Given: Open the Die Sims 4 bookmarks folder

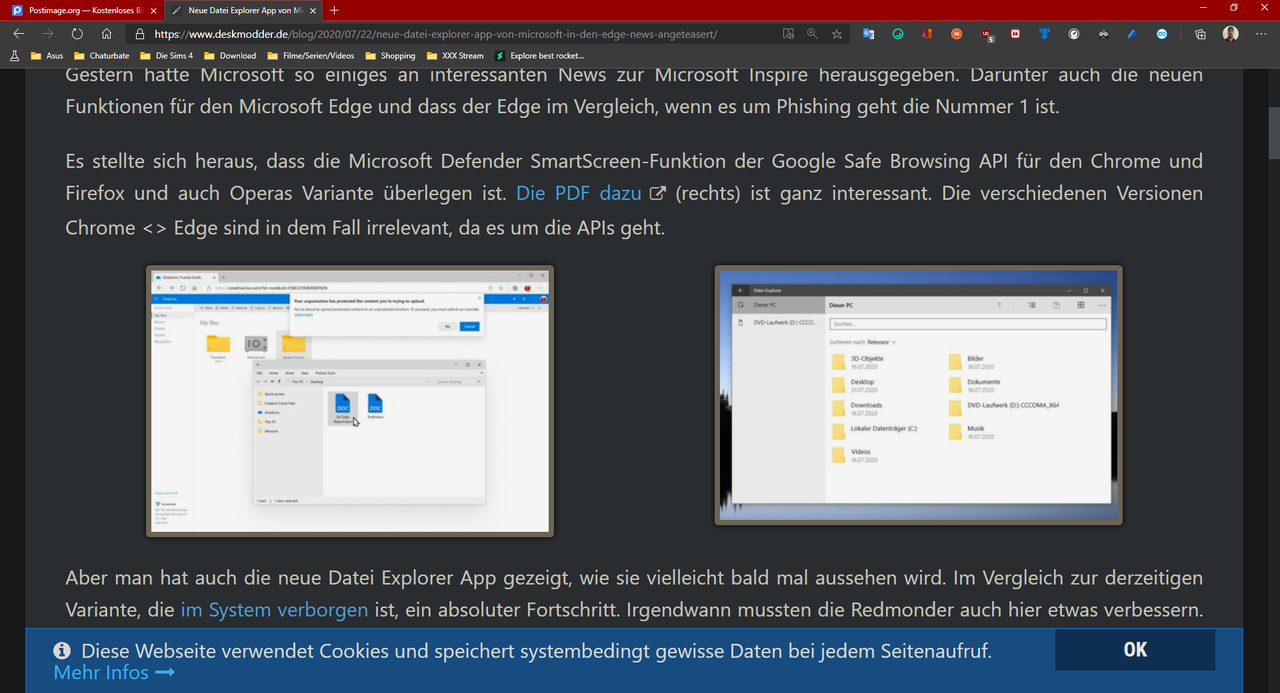Looking at the screenshot, I should point(166,56).
